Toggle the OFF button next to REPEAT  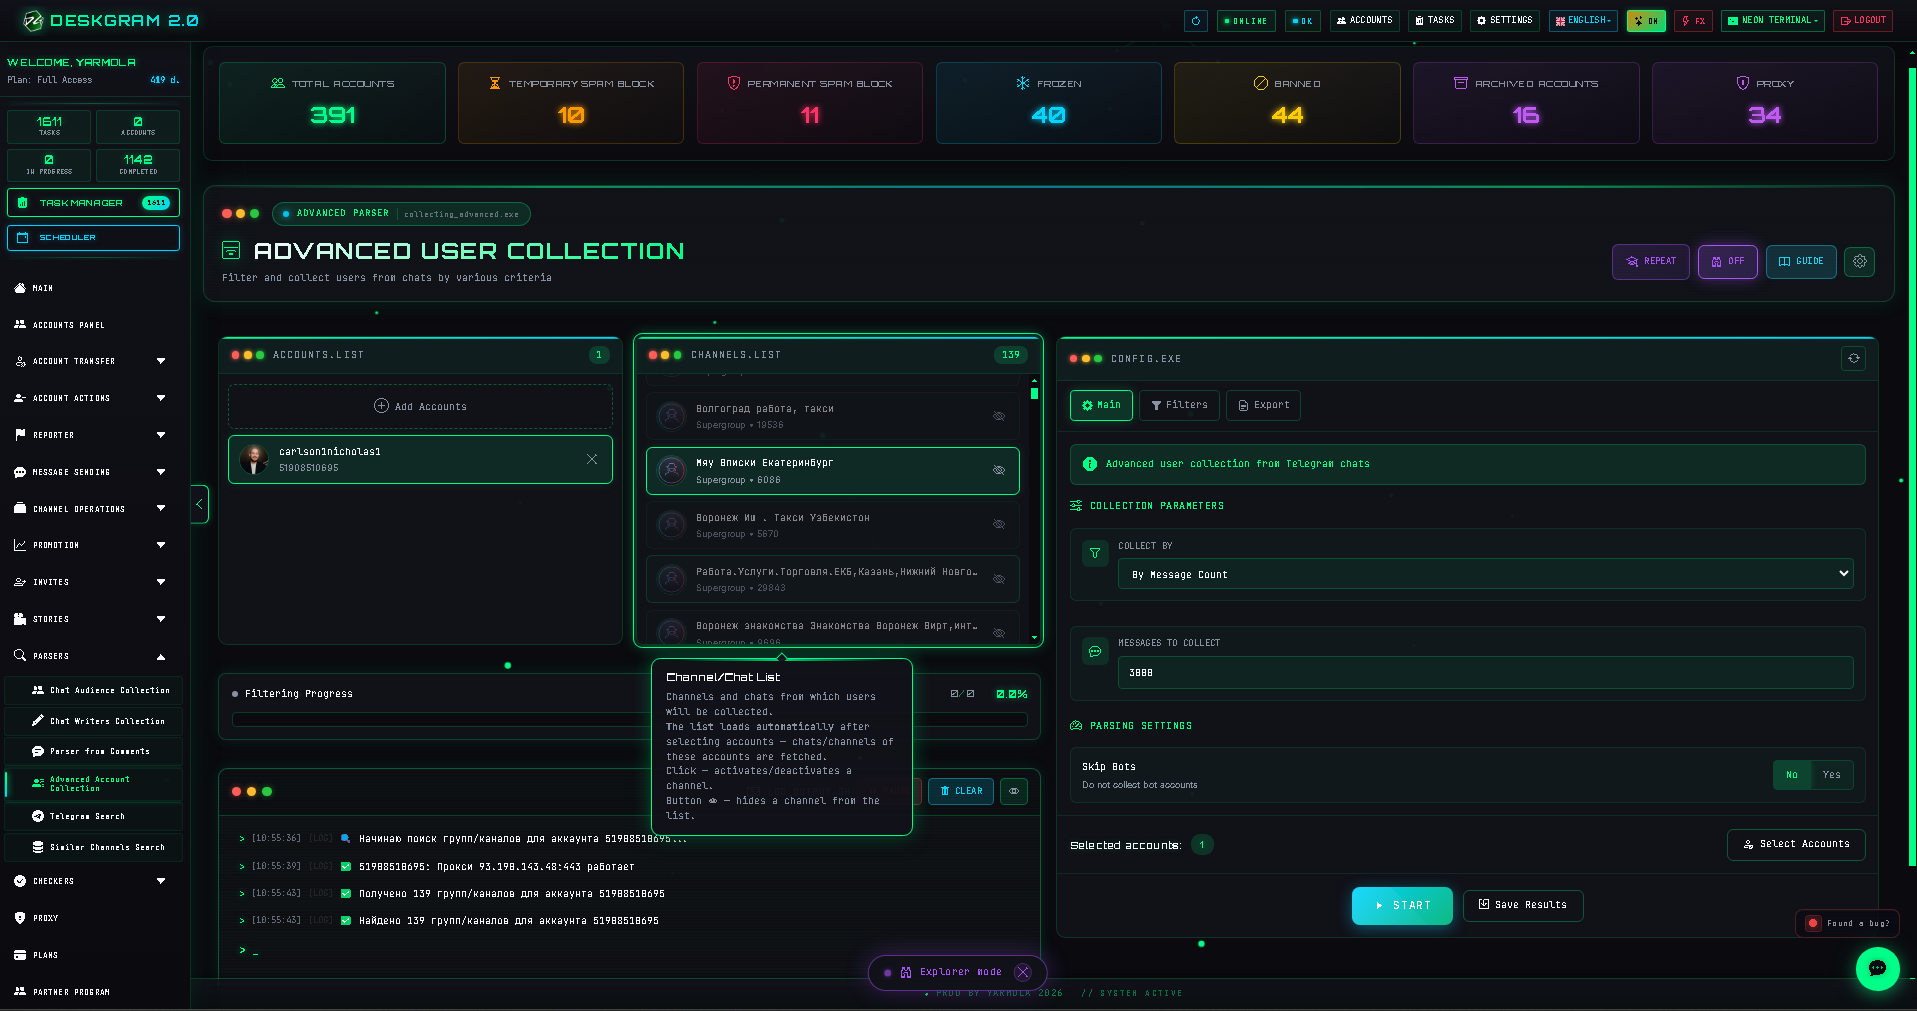[1727, 261]
